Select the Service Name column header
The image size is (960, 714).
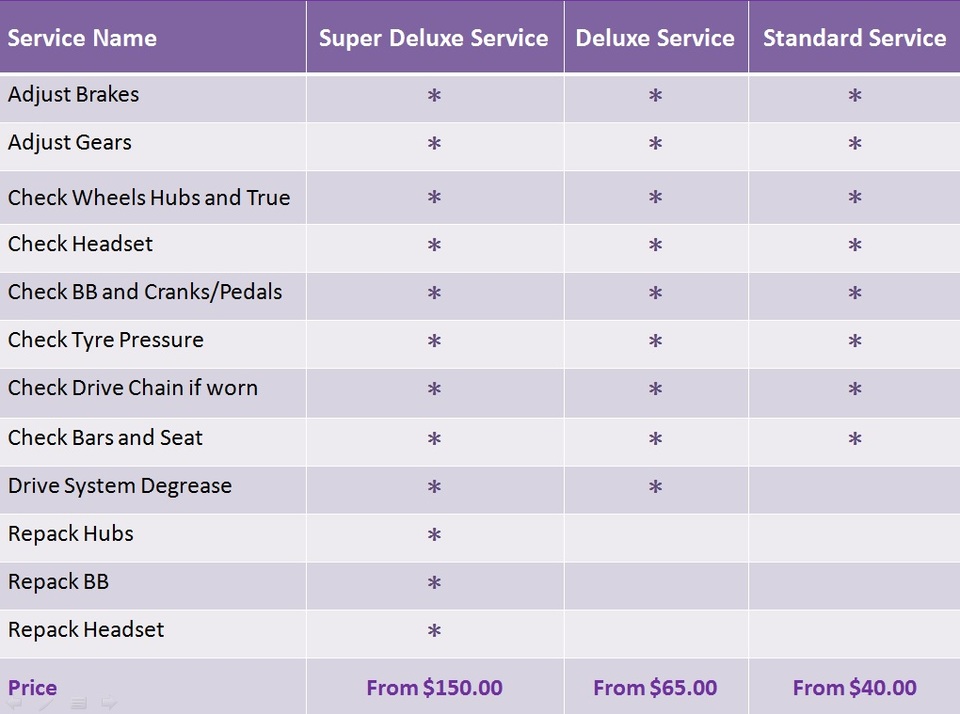[82, 38]
